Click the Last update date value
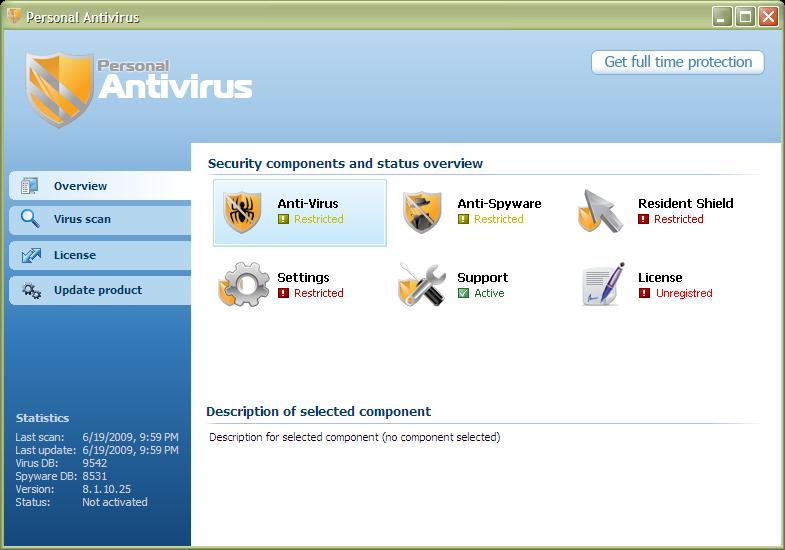 tap(130, 450)
